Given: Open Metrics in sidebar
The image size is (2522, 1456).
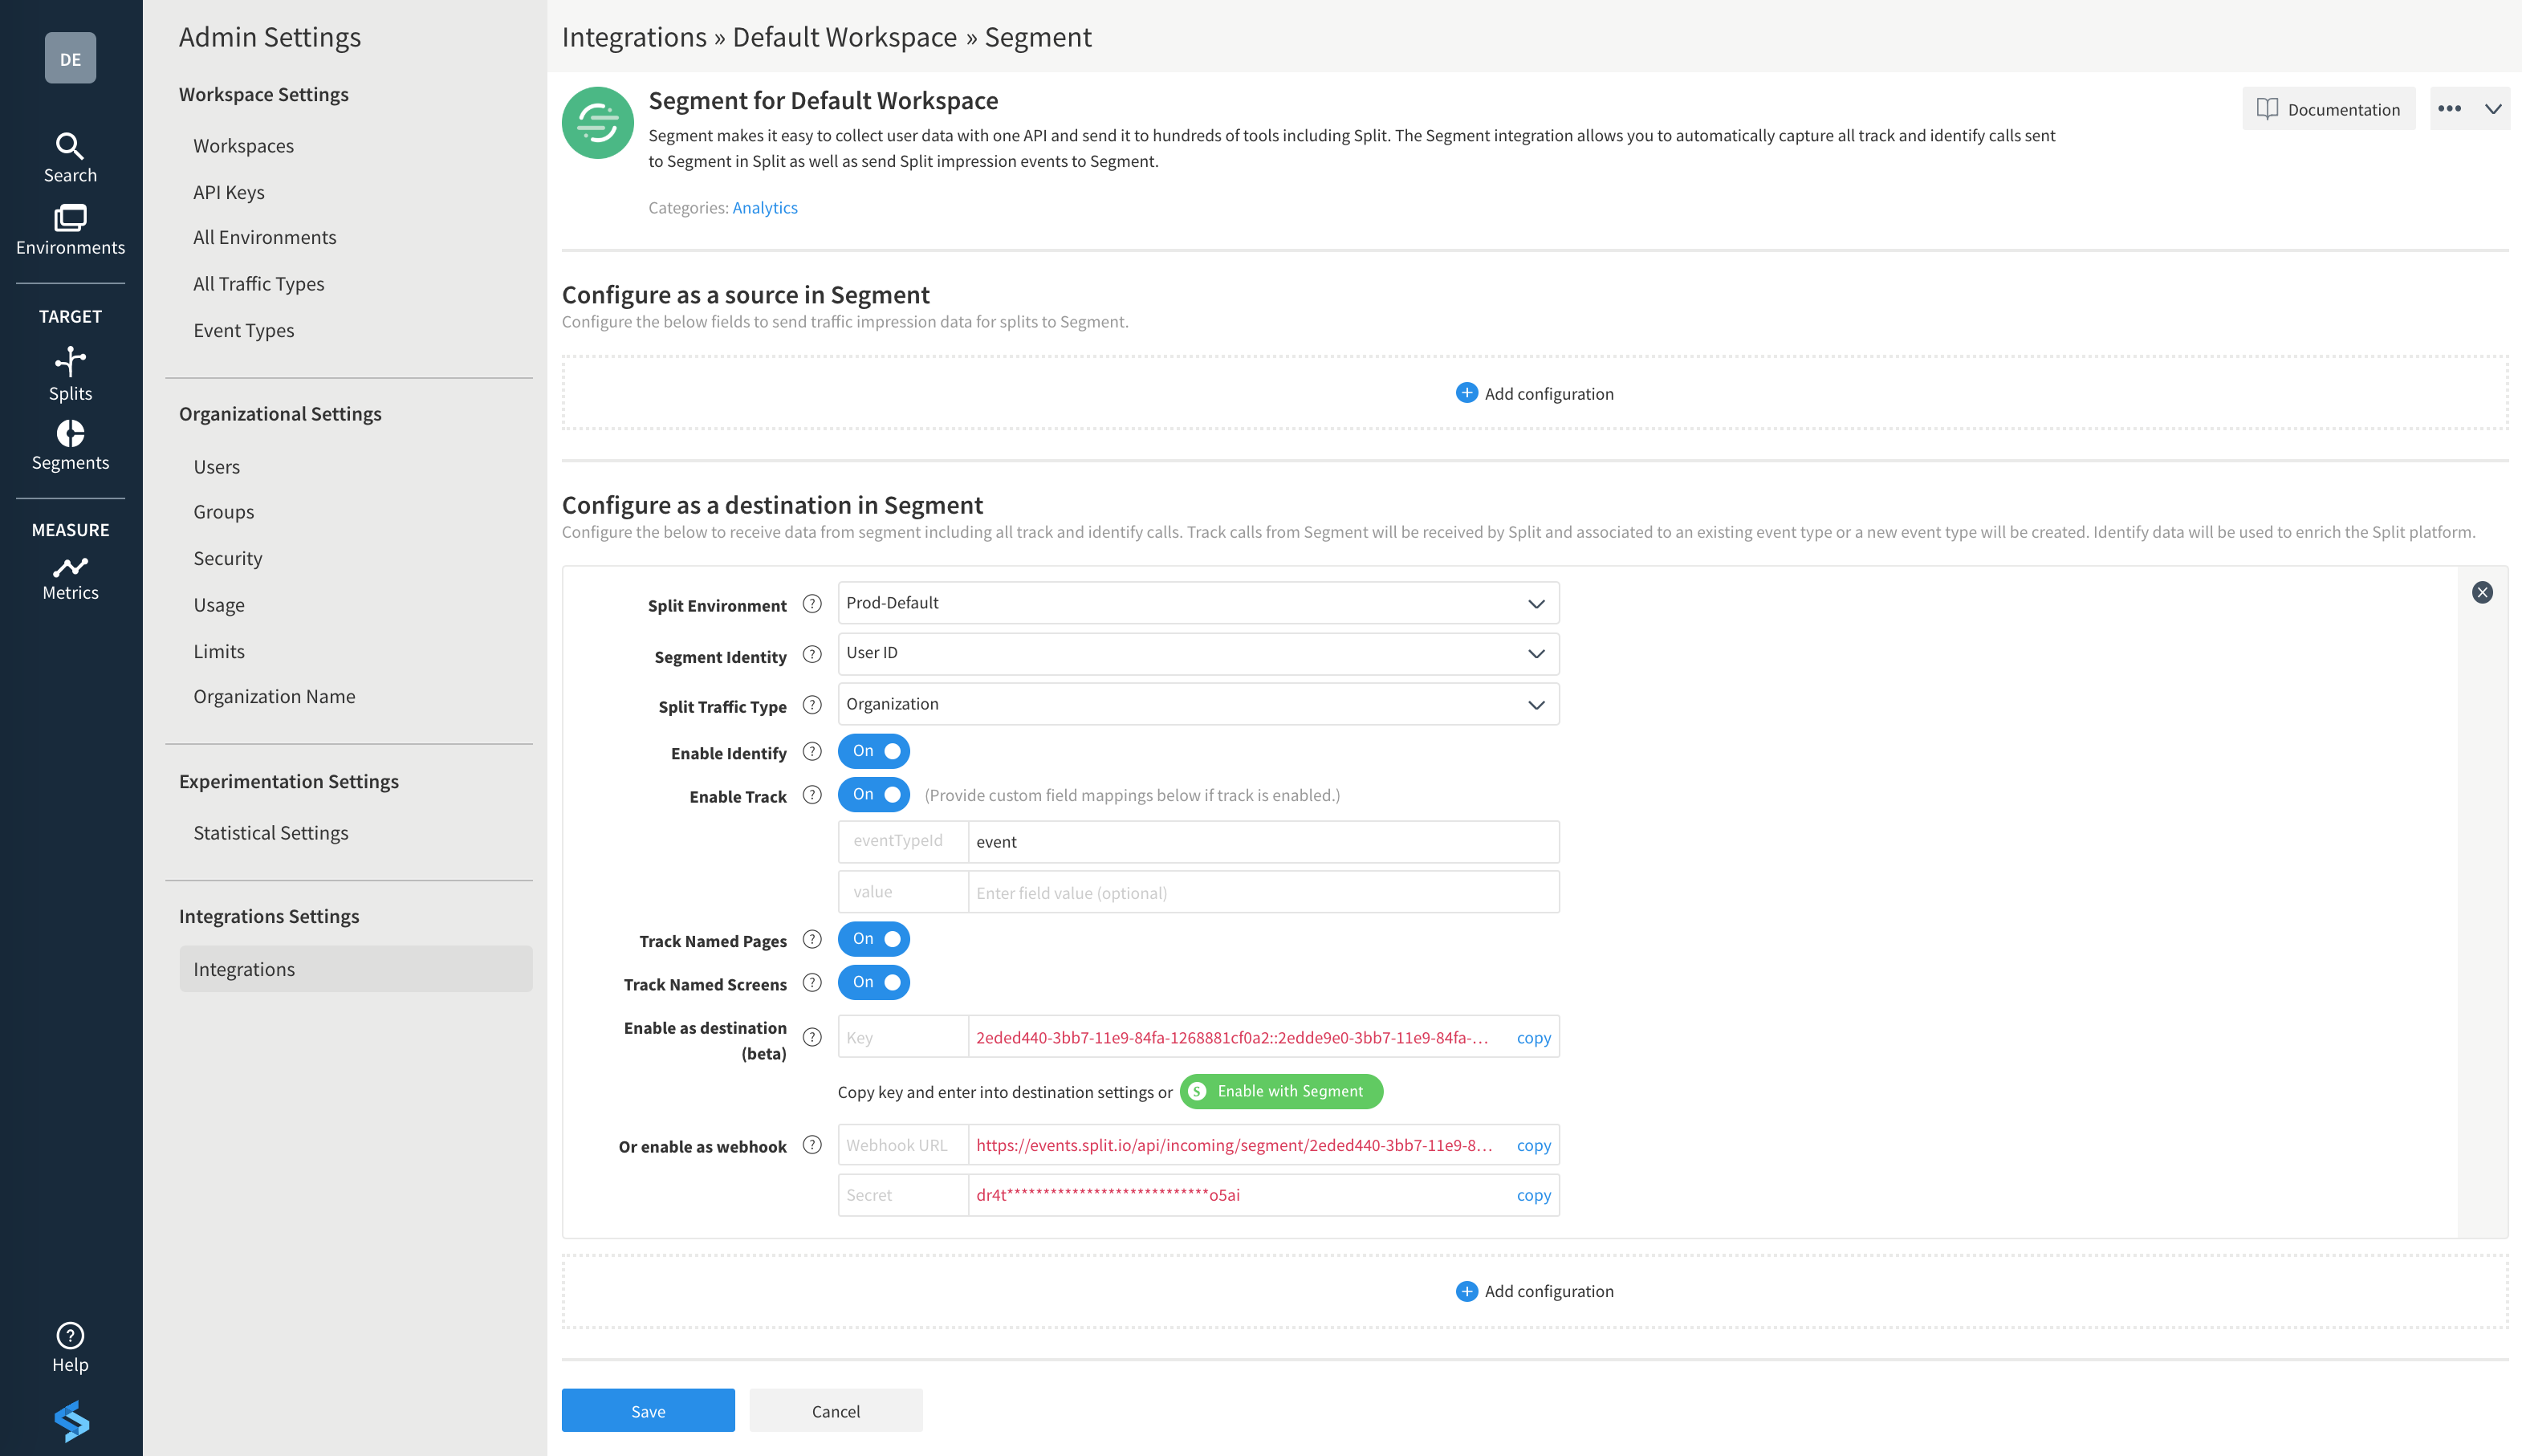Looking at the screenshot, I should point(70,578).
